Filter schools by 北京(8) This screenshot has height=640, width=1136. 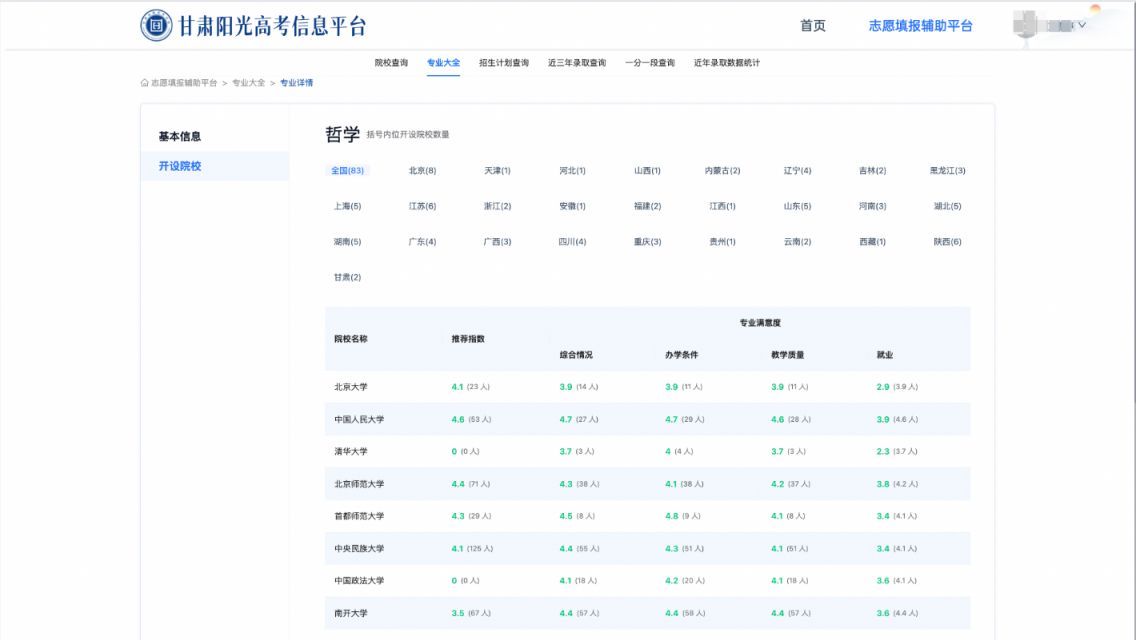(x=422, y=170)
